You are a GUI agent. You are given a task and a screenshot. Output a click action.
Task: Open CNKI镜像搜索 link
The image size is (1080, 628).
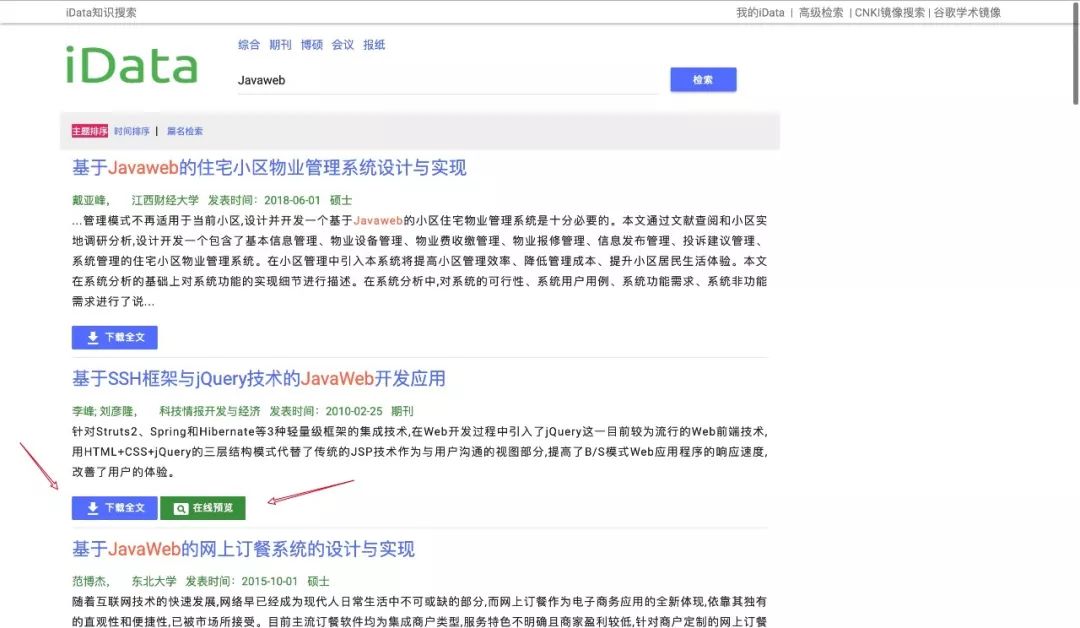pos(889,12)
